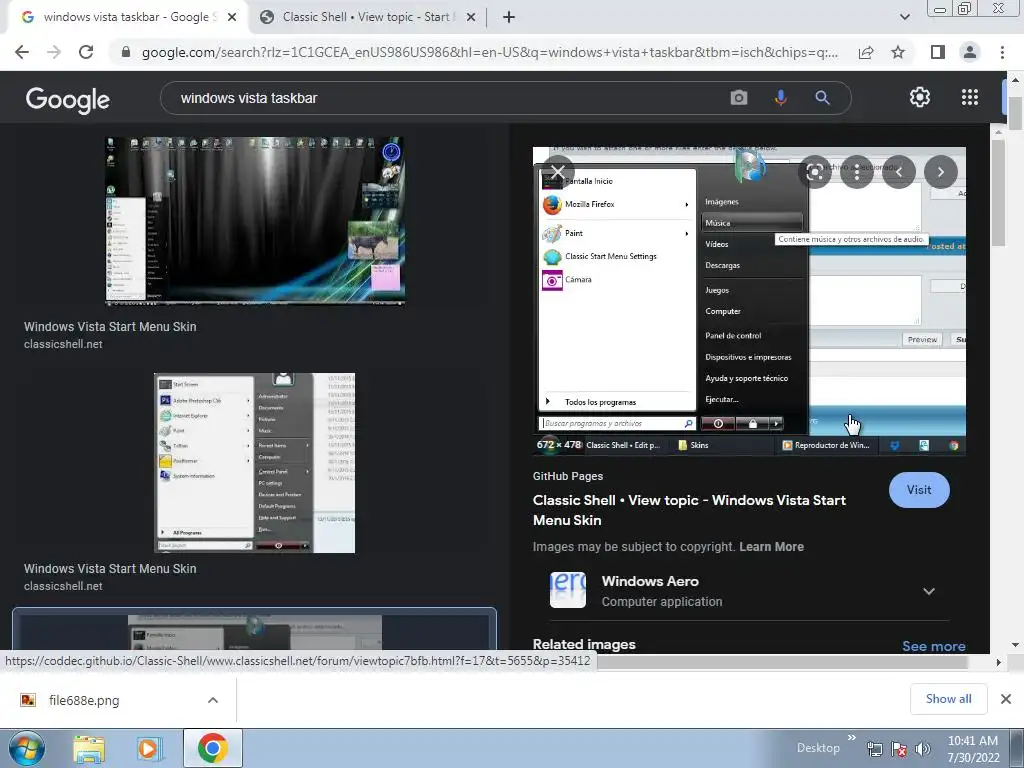This screenshot has width=1024, height=768.
Task: Open the taskbar clock and date
Action: click(973, 749)
